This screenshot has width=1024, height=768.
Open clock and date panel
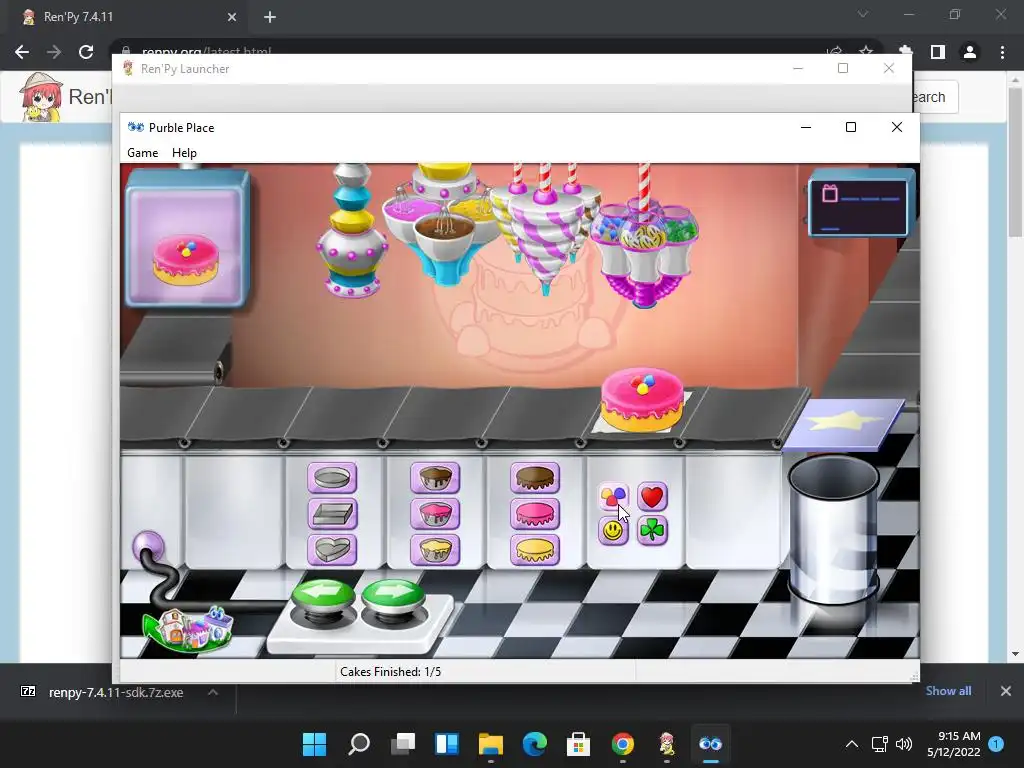pyautogui.click(x=953, y=744)
